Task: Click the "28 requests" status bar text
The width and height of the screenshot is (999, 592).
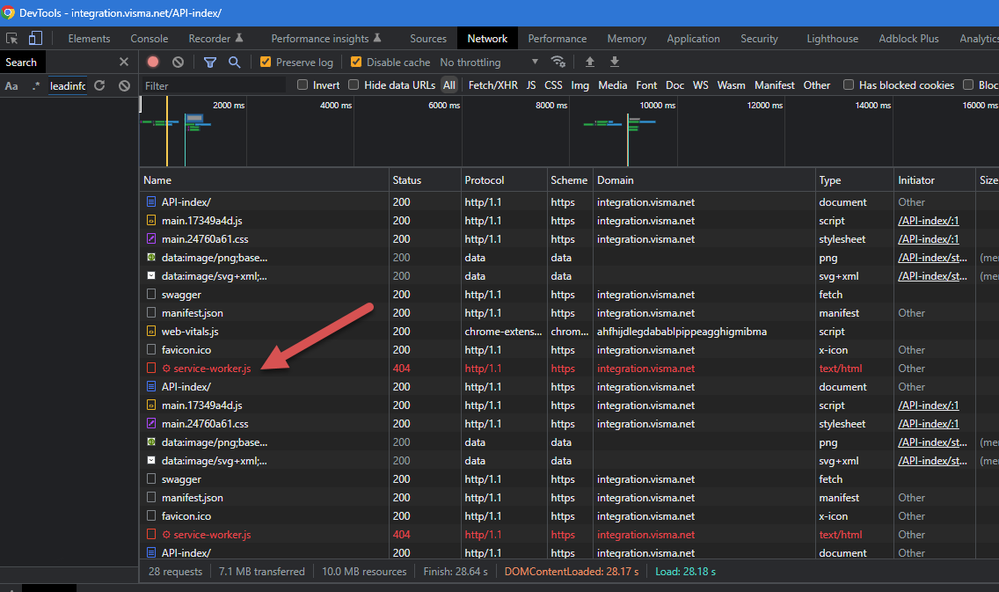Action: 175,572
